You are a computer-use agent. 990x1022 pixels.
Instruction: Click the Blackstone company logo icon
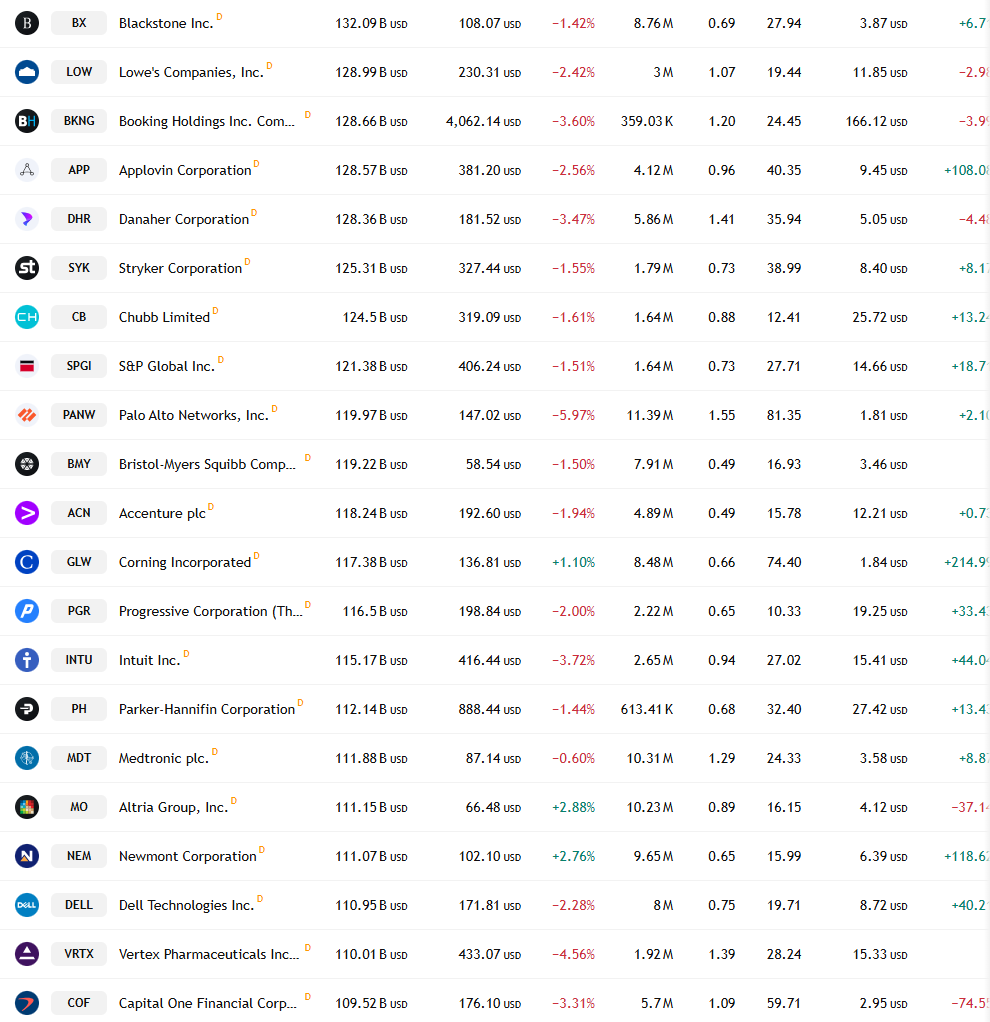tap(27, 23)
